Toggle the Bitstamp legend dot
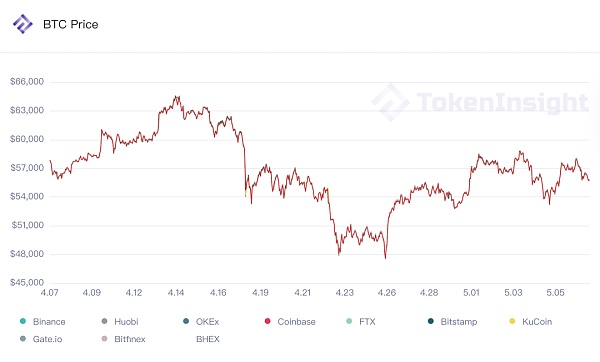Viewport: 600px width, 362px height. (x=430, y=321)
